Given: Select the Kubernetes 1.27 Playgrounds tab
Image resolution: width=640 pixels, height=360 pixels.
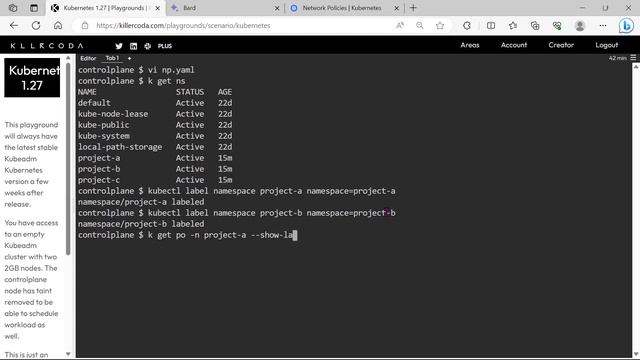Looking at the screenshot, I should [104, 8].
